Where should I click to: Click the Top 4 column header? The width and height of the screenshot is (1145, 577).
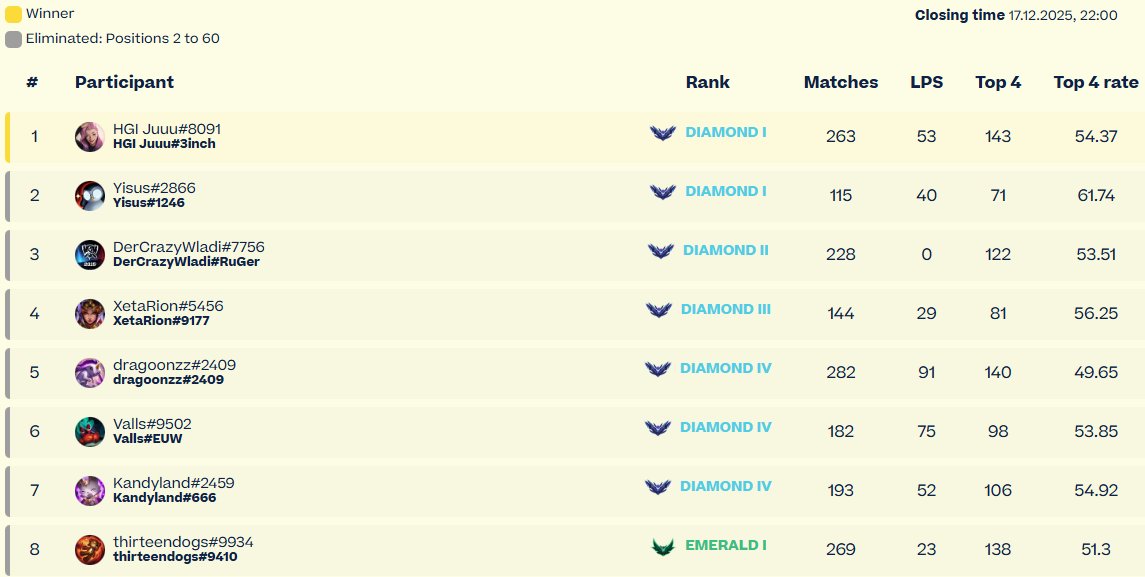click(x=998, y=83)
